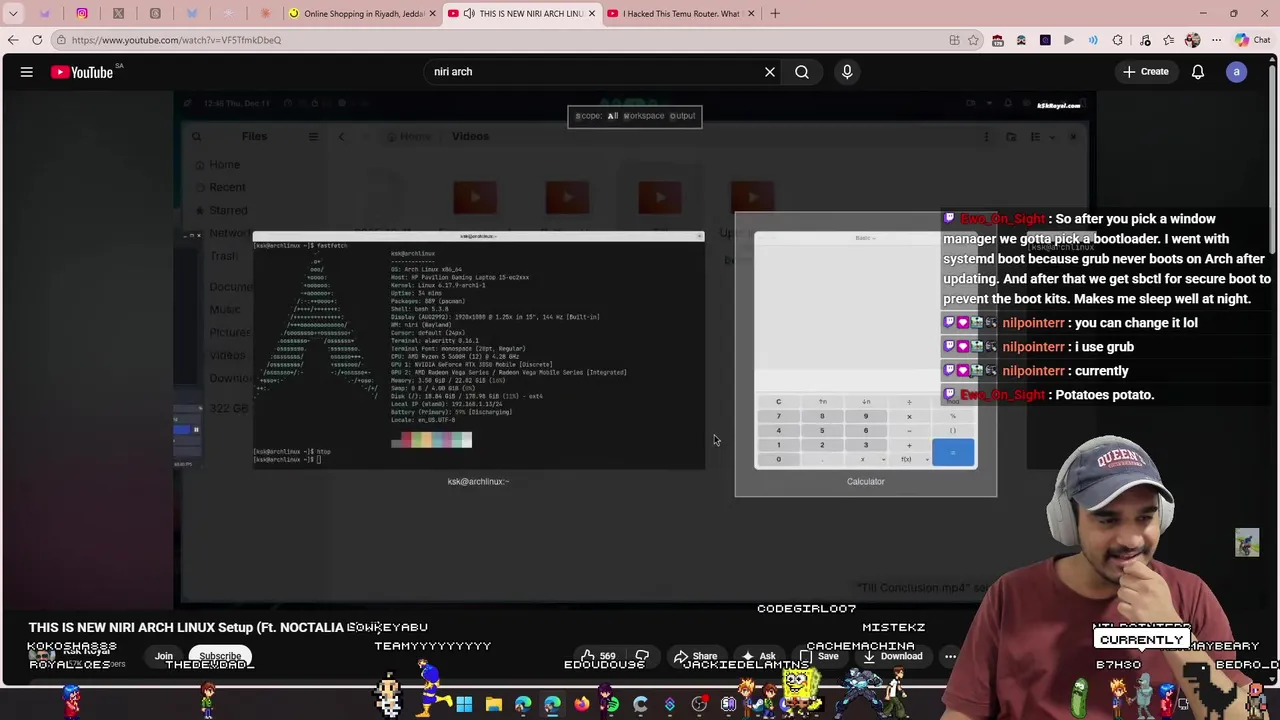Go back in the browser
This screenshot has width=1280, height=720.
(13, 40)
